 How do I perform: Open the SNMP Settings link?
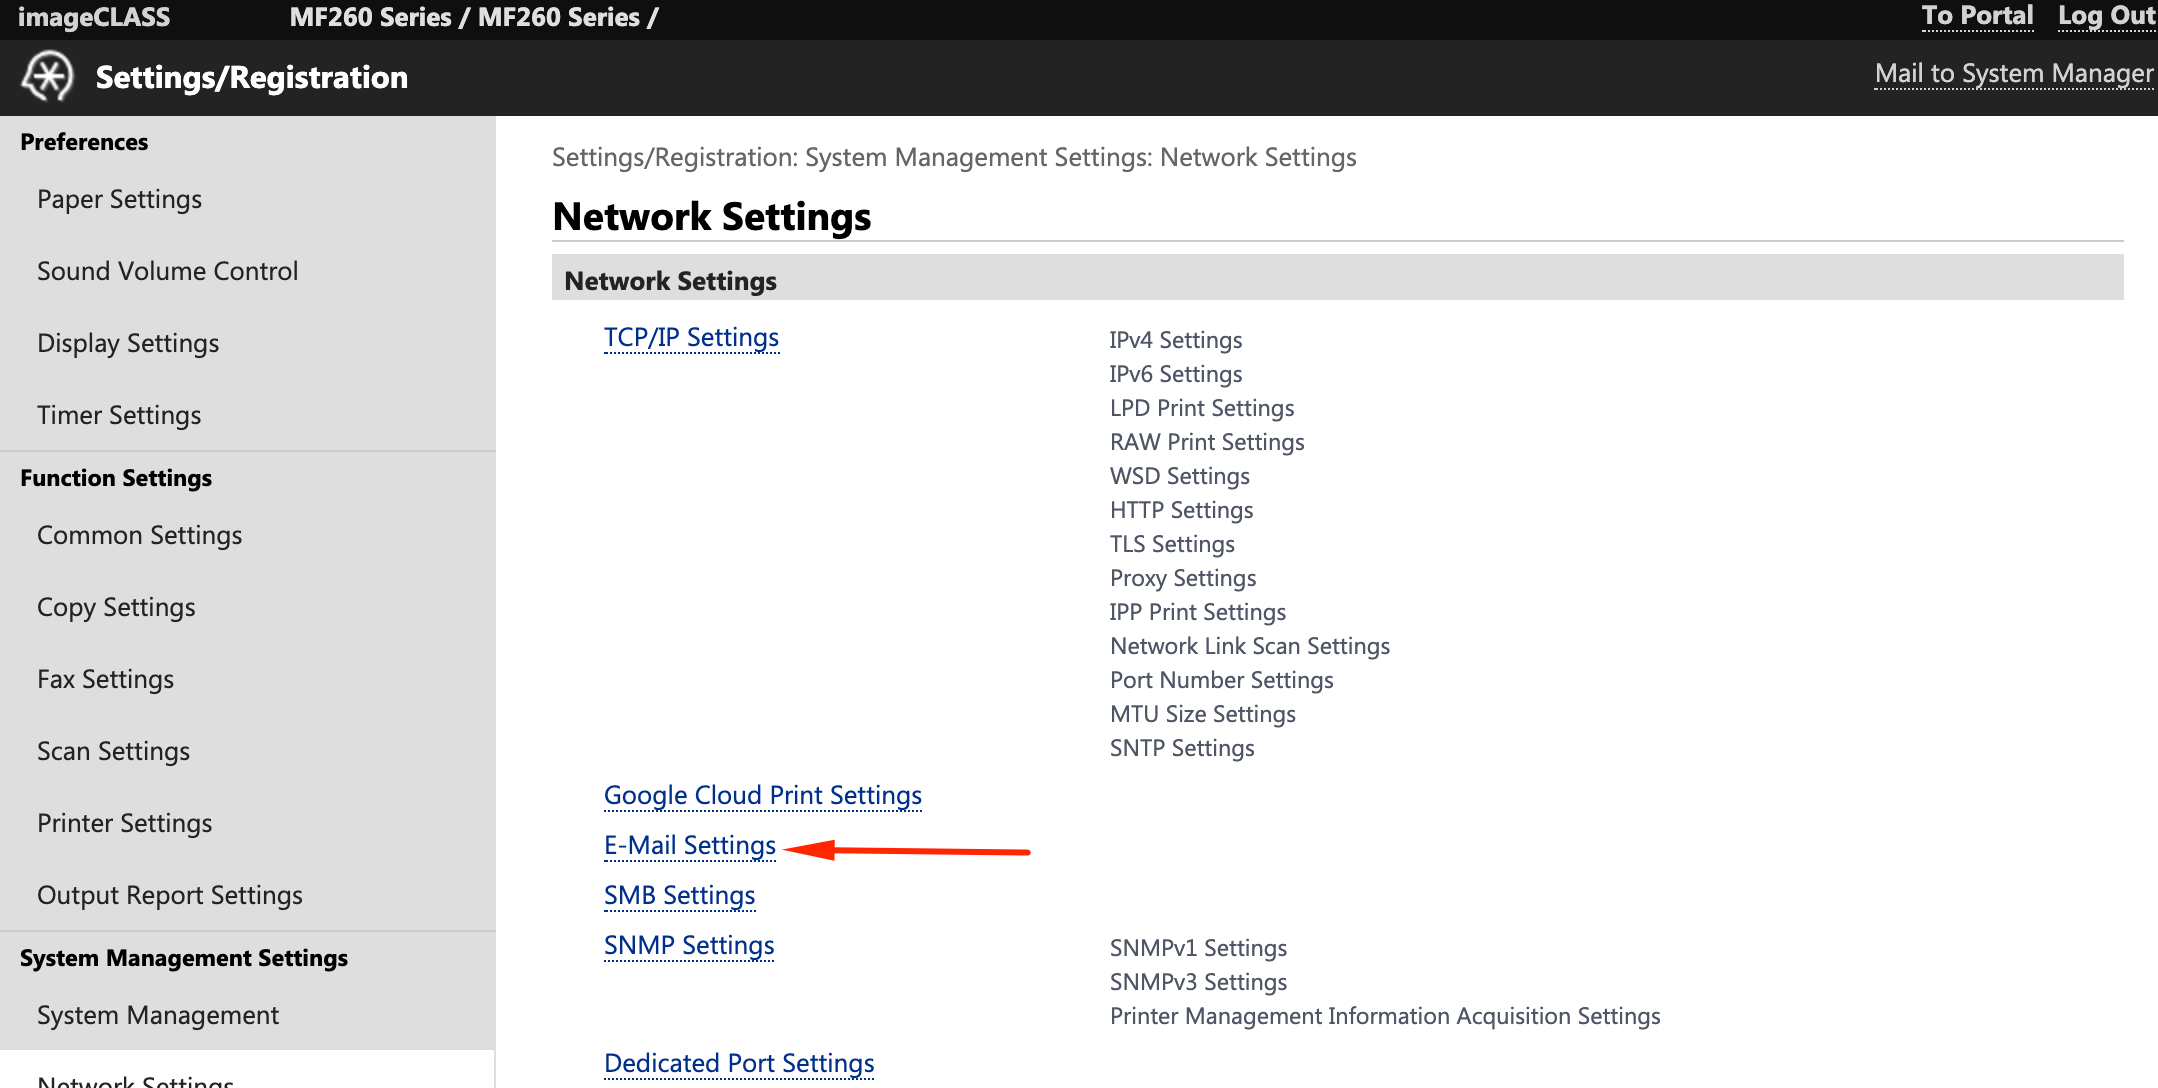click(x=689, y=946)
